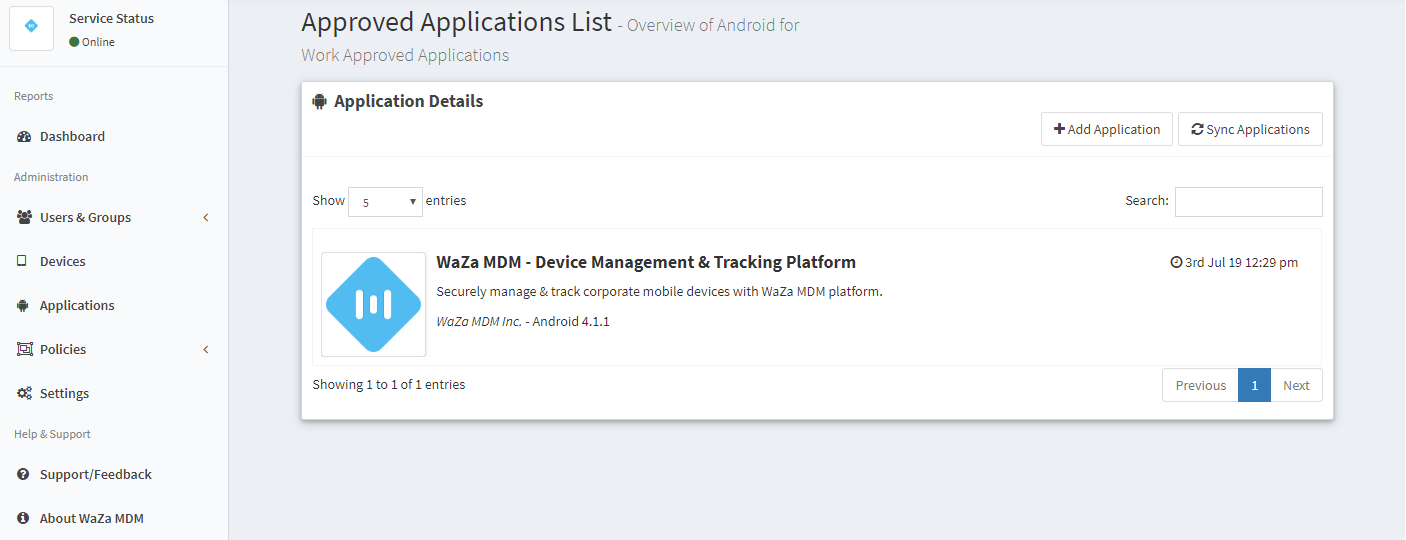Click the Sync Applications button

[1250, 129]
